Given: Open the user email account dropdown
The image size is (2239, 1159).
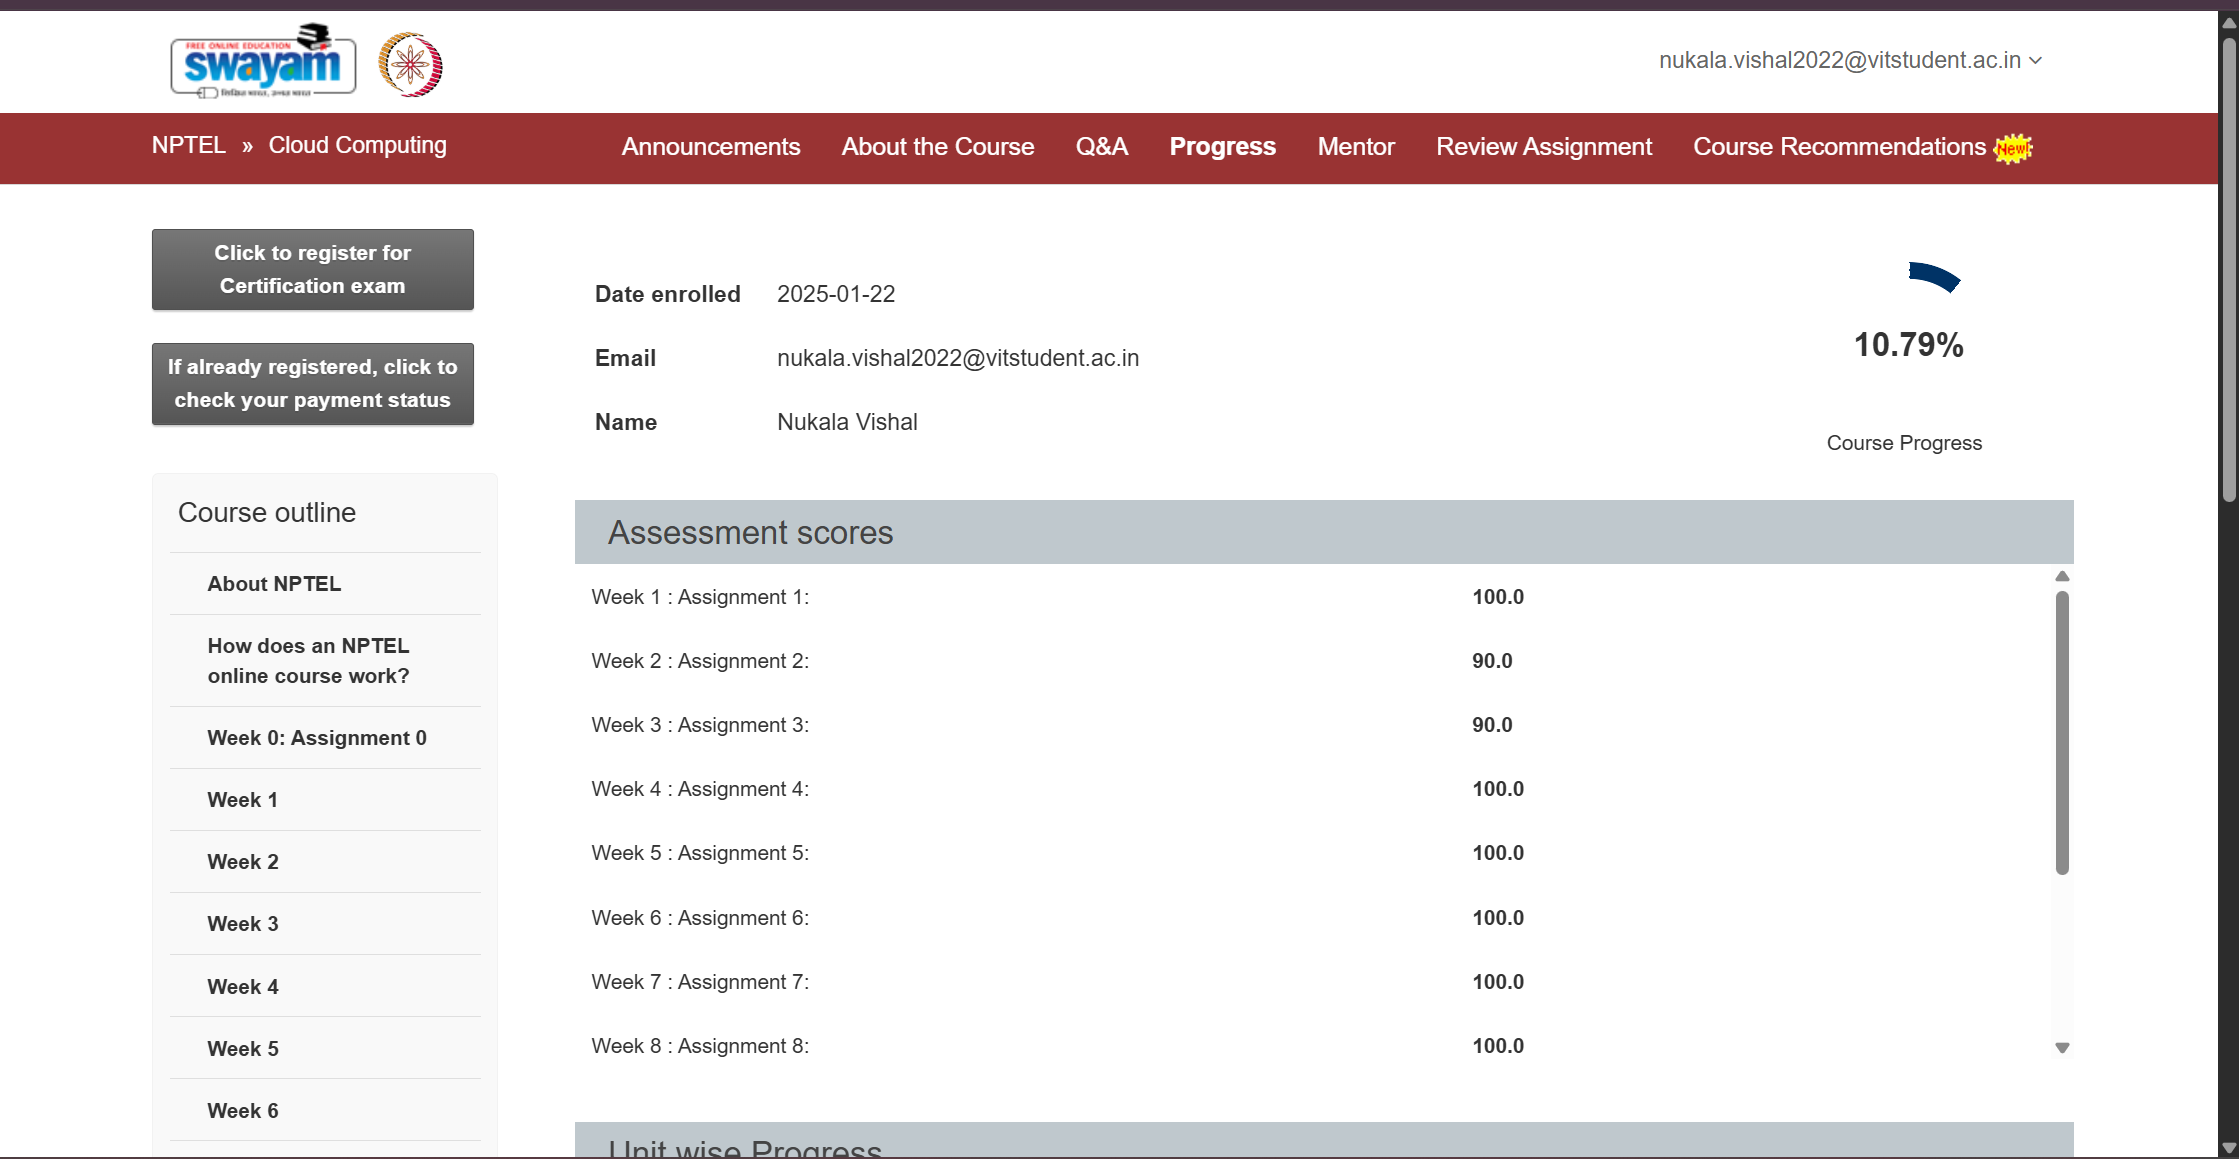Looking at the screenshot, I should [x=1849, y=60].
